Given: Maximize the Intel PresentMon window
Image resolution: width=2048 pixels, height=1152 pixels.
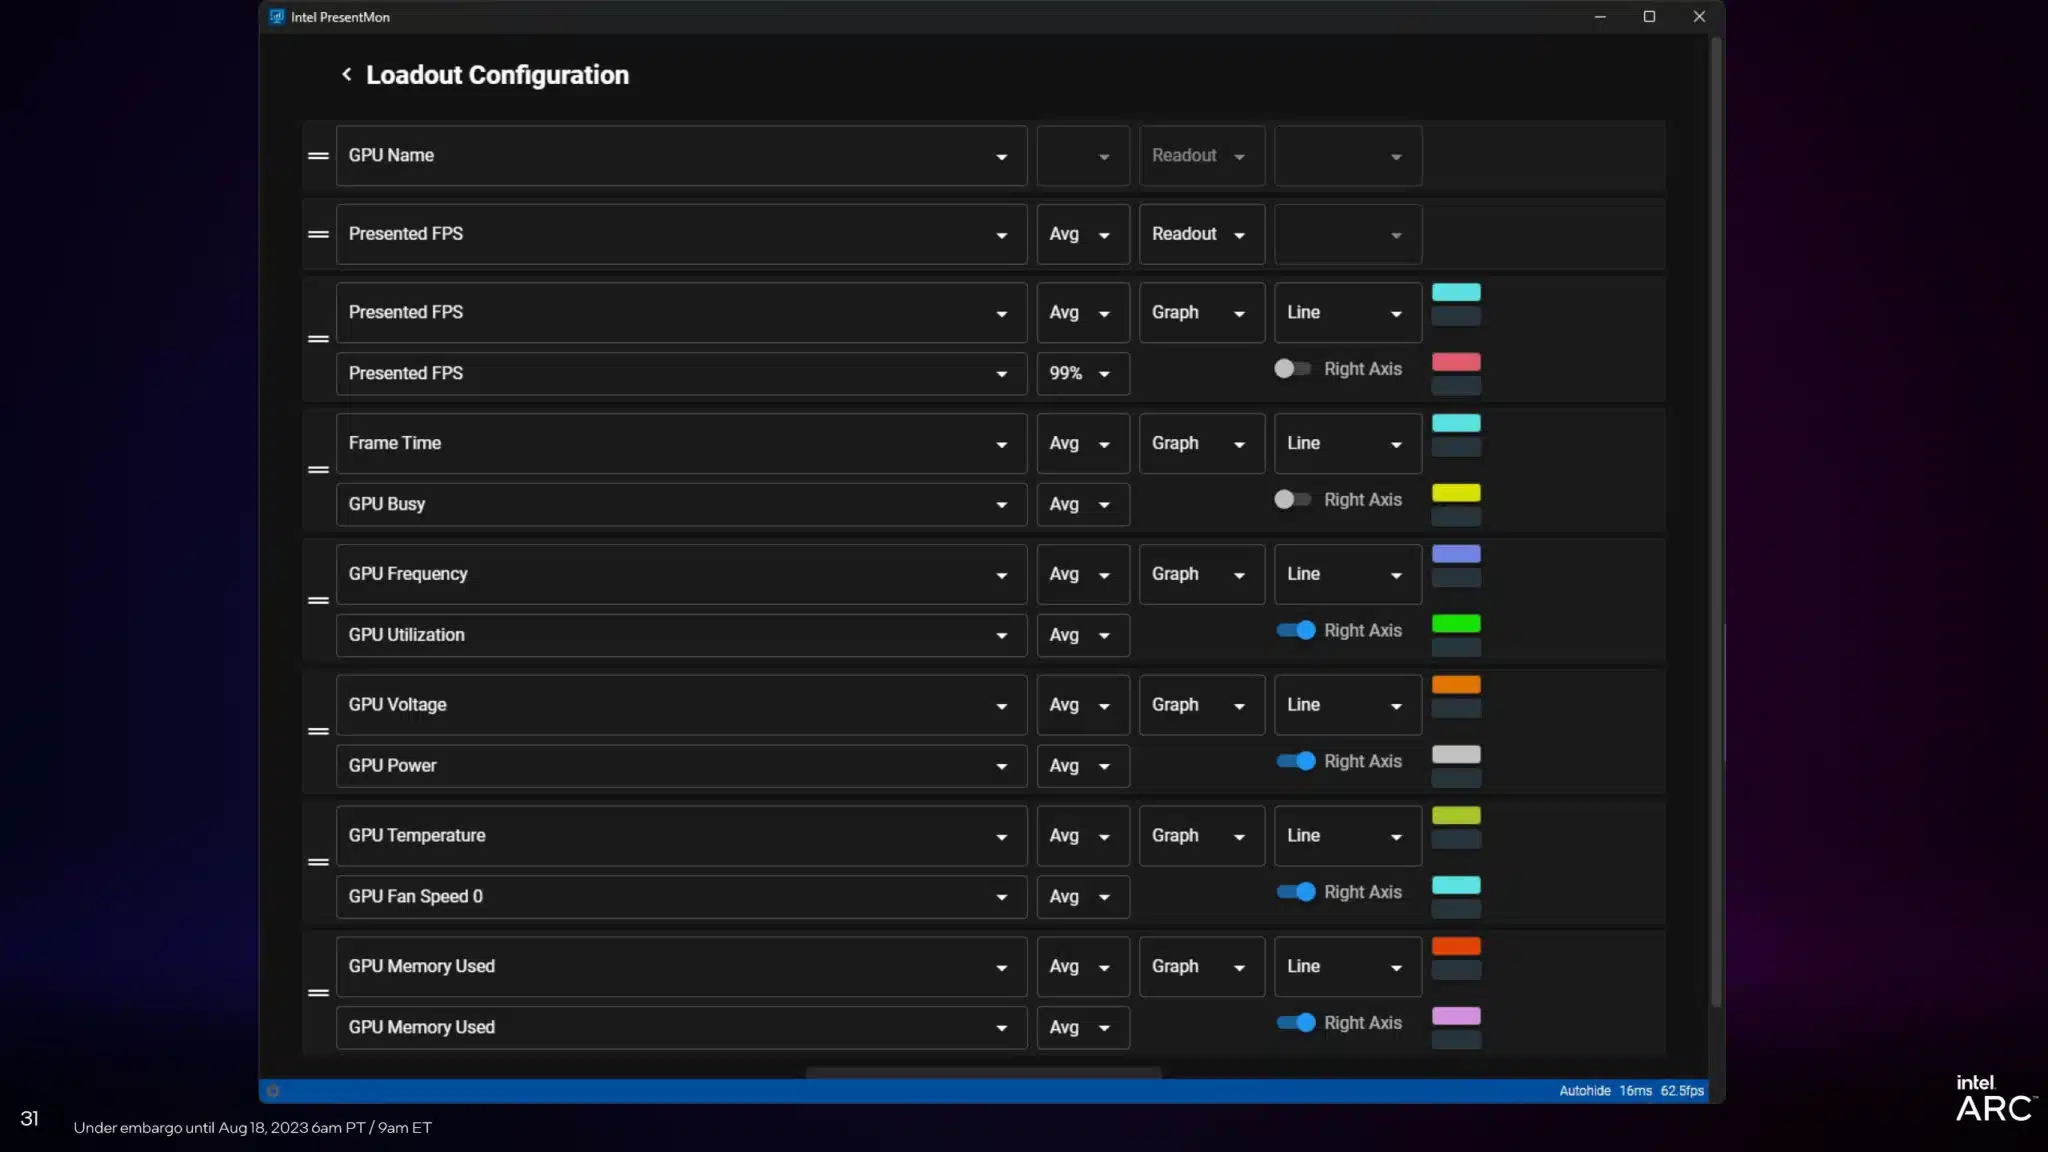Looking at the screenshot, I should click(x=1649, y=16).
